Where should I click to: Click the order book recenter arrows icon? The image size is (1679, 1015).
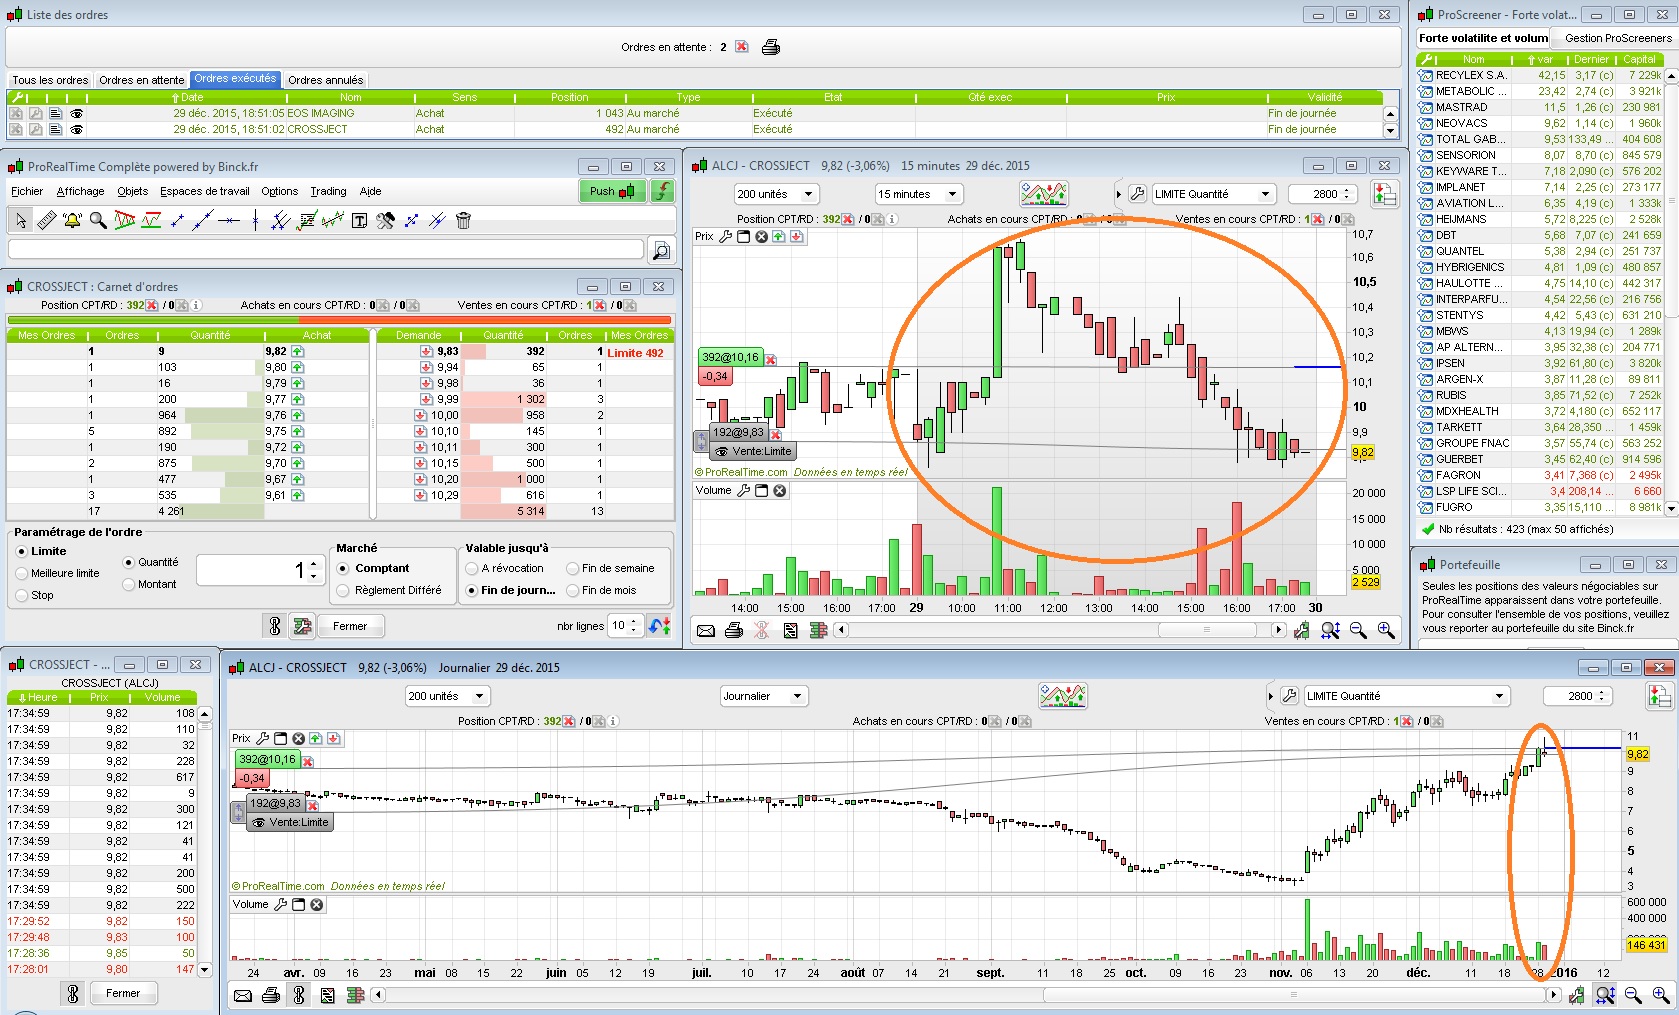[x=660, y=626]
